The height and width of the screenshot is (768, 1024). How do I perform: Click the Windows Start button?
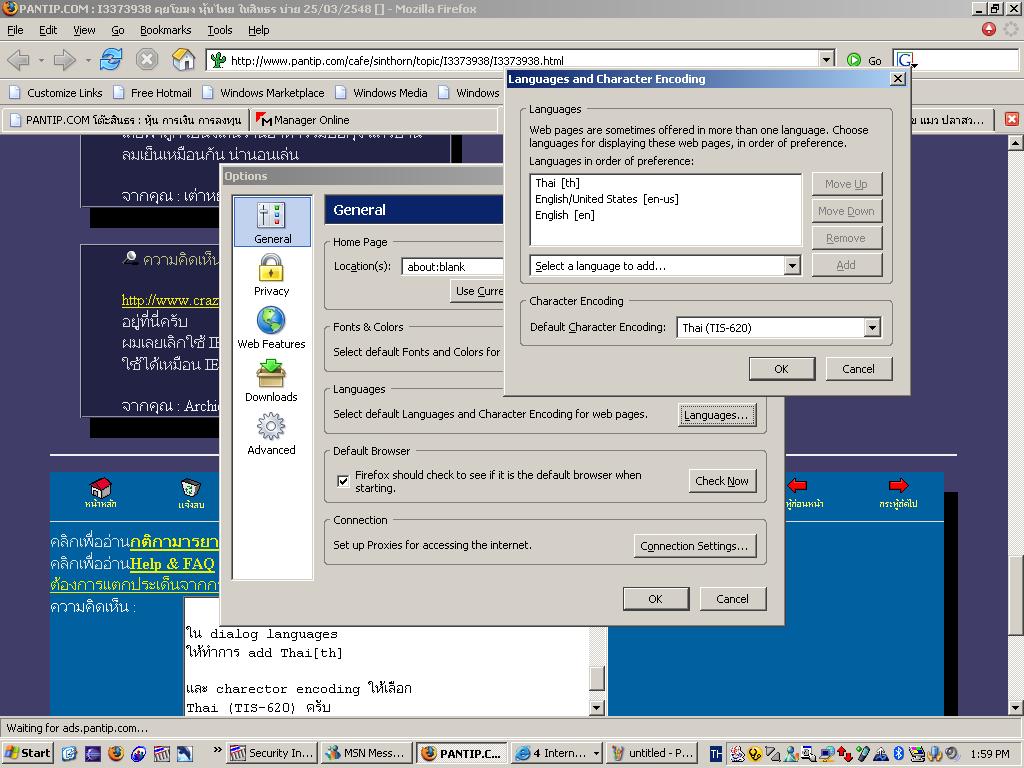point(27,753)
